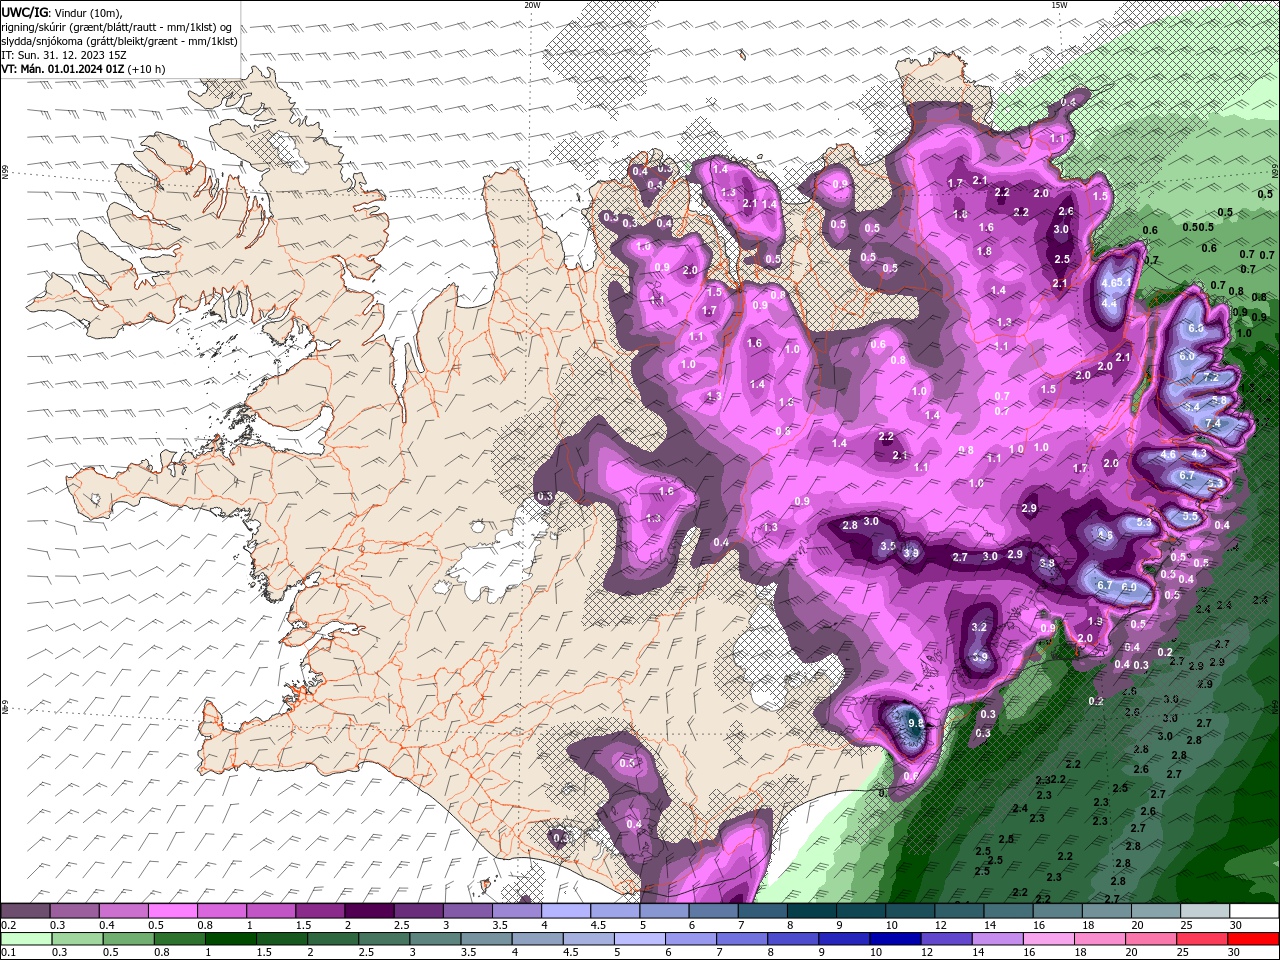Screen dimensions: 1280x960
Task: Click the '9.8' snowfall value on map
Action: click(915, 723)
